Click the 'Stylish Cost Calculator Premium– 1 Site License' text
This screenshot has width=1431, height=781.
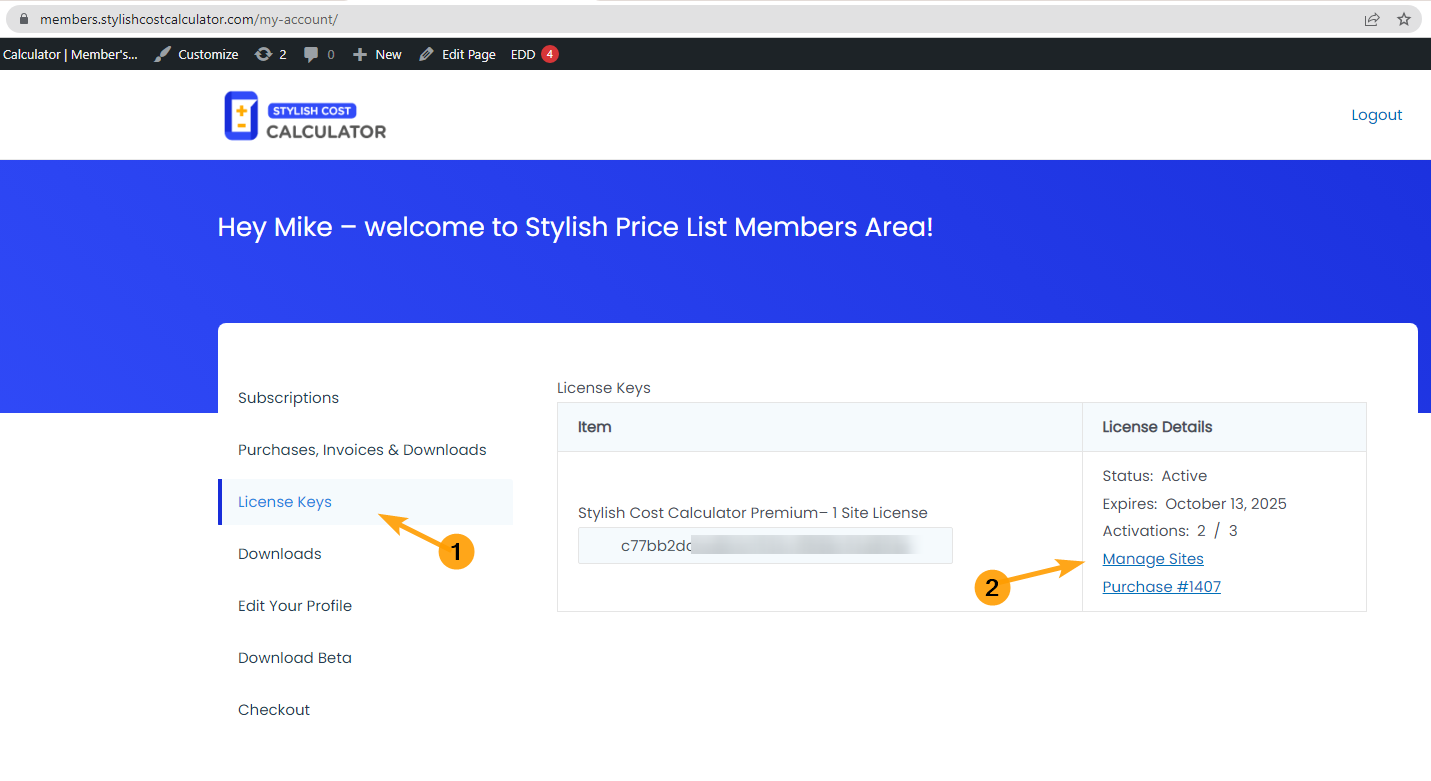(753, 513)
